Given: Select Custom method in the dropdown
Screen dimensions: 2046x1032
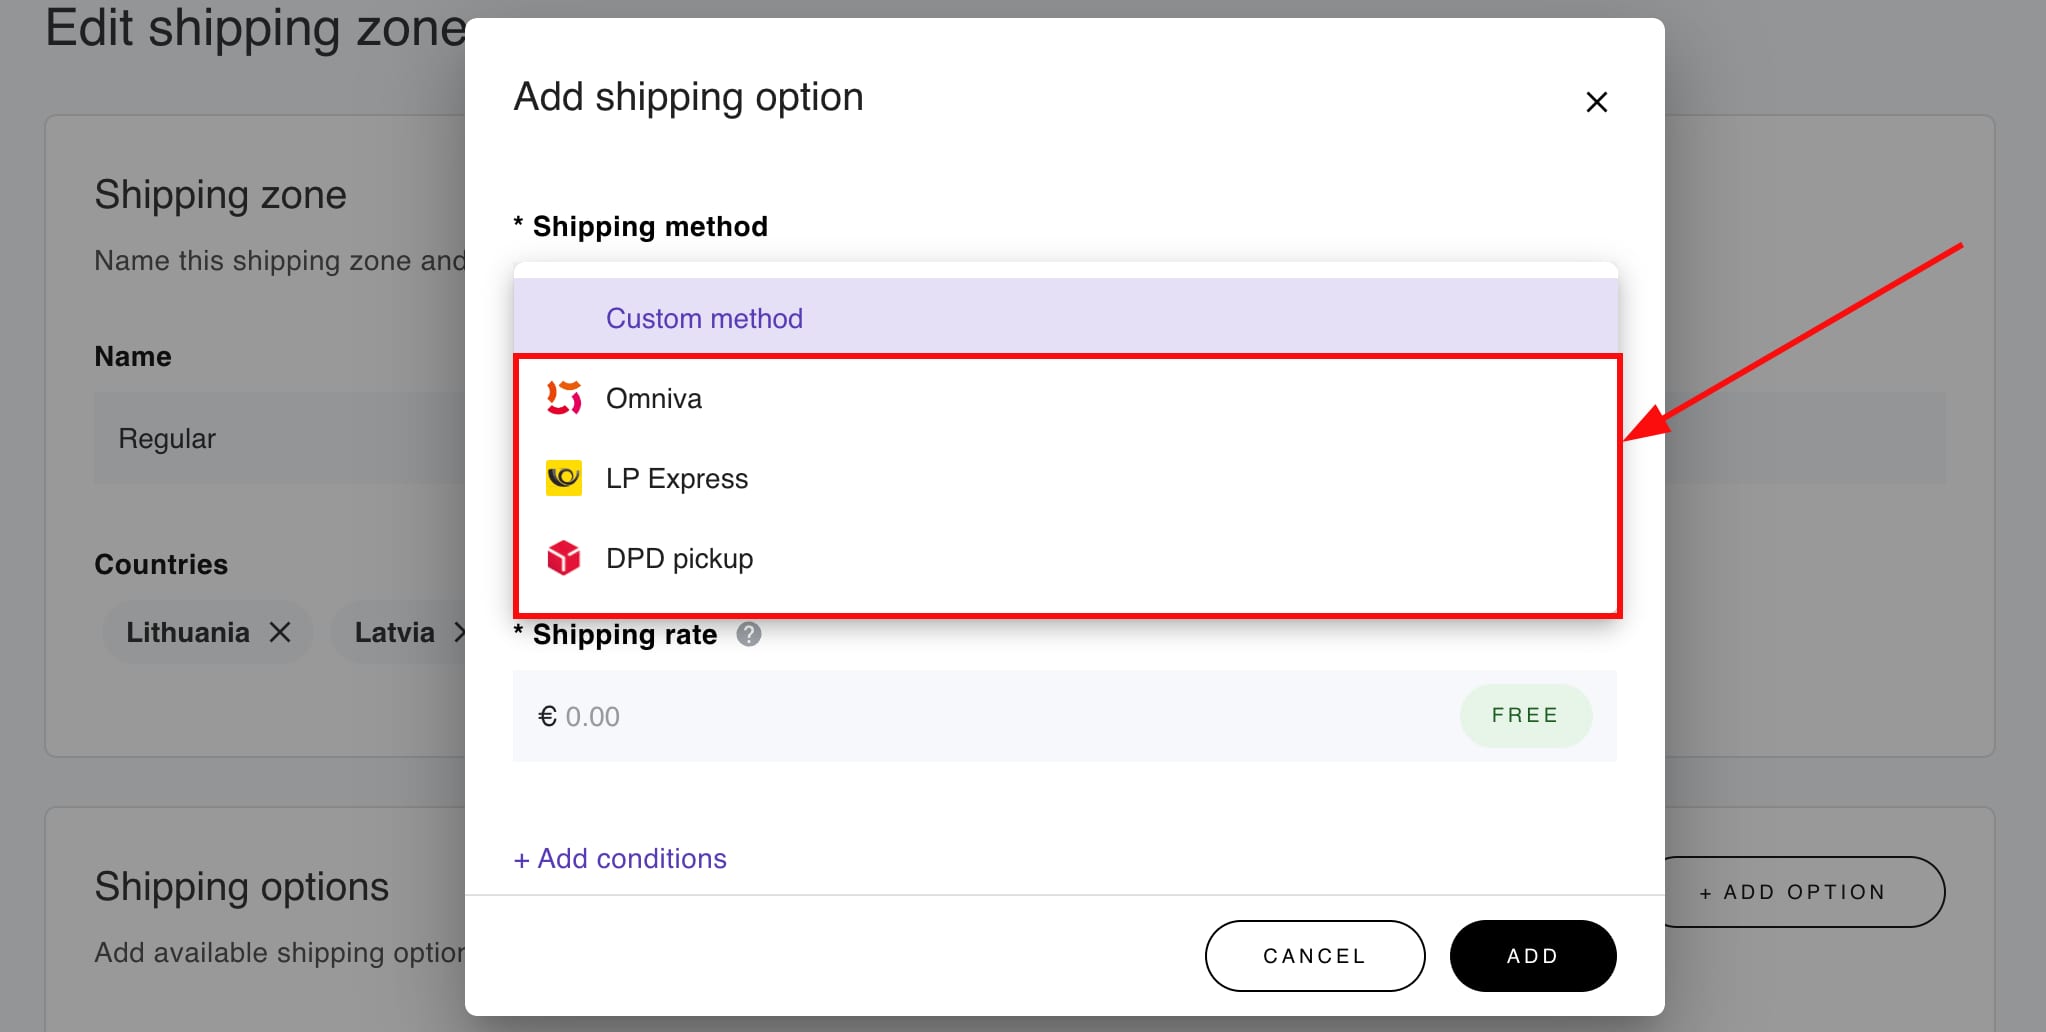Looking at the screenshot, I should [703, 318].
